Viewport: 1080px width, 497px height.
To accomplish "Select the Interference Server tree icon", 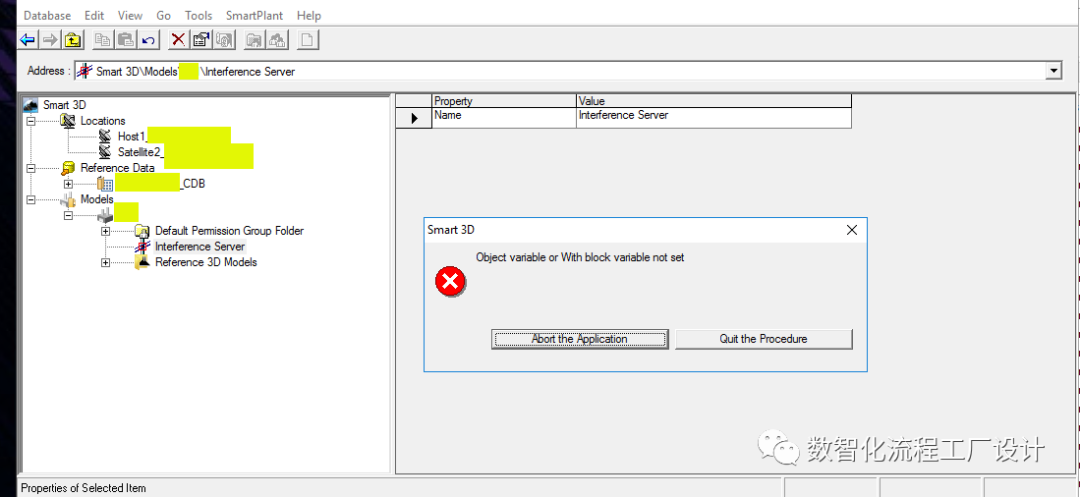I will tap(142, 246).
